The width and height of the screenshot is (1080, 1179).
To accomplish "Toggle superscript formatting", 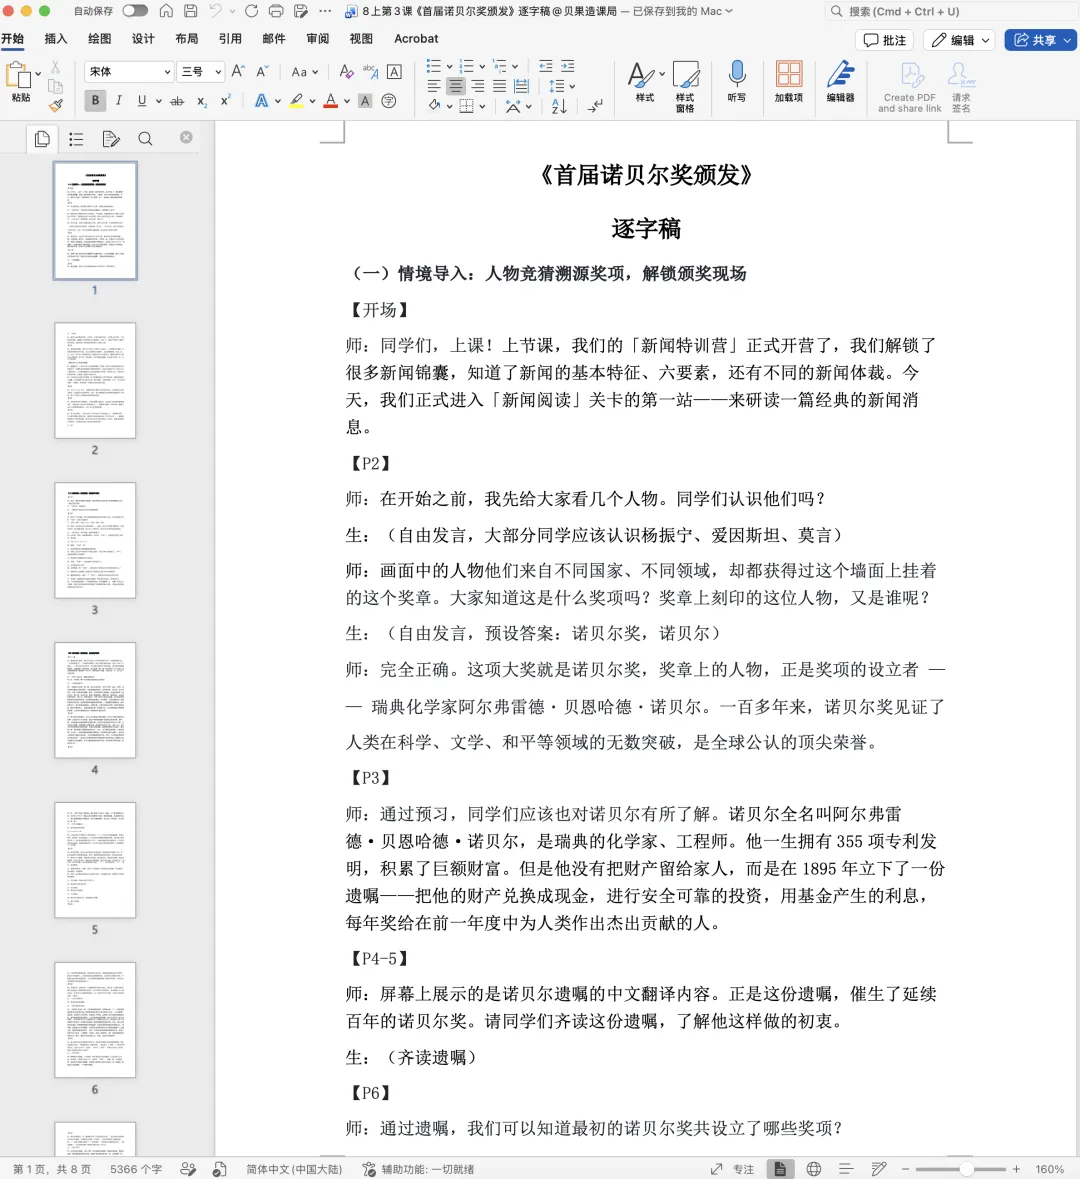I will [225, 101].
